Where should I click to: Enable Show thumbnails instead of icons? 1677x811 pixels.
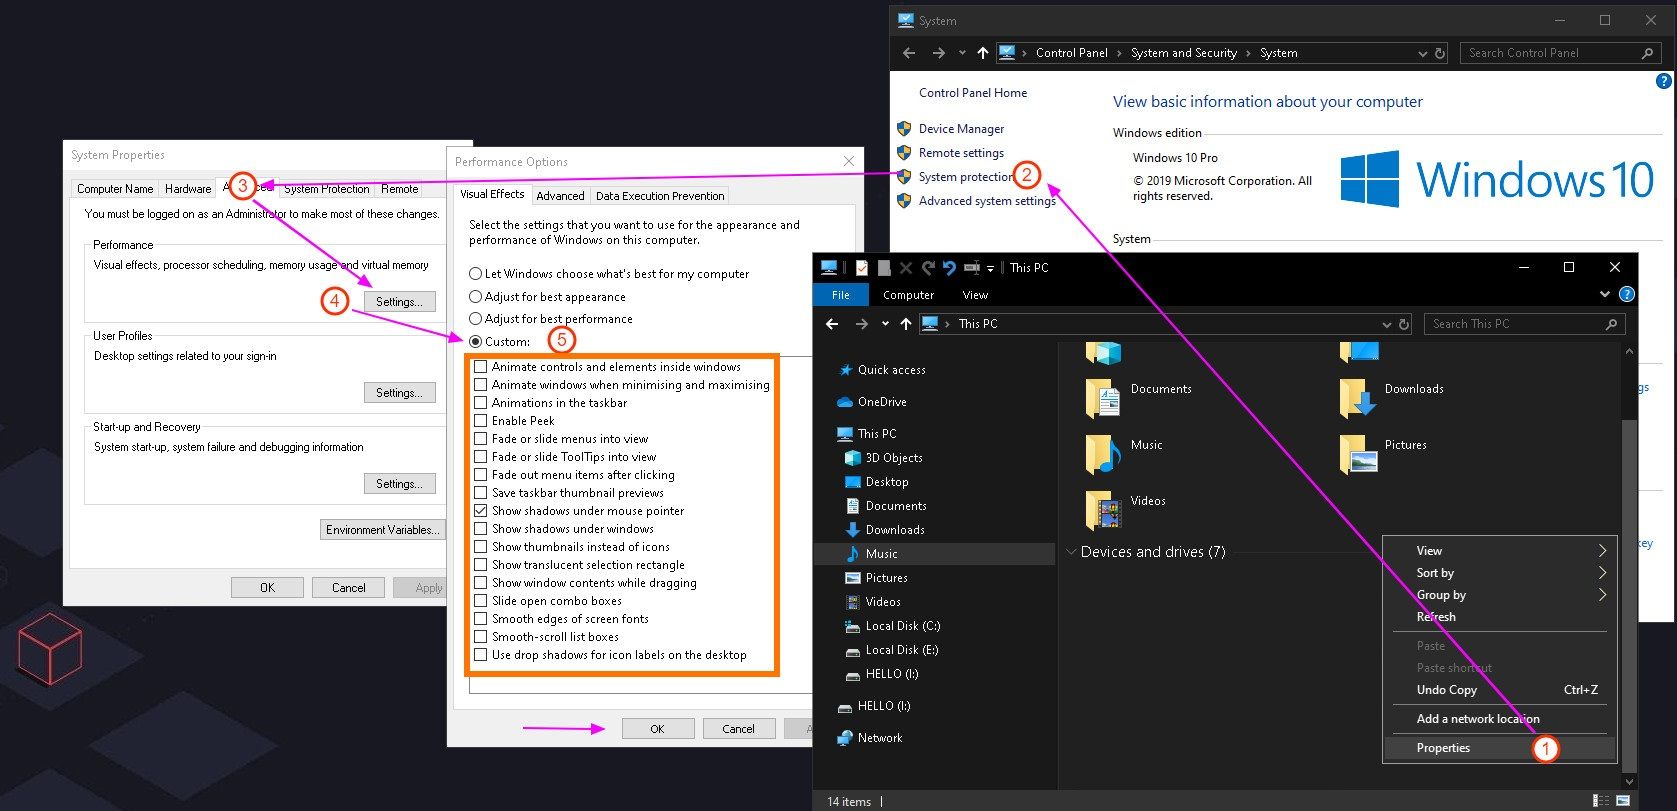[x=481, y=547]
